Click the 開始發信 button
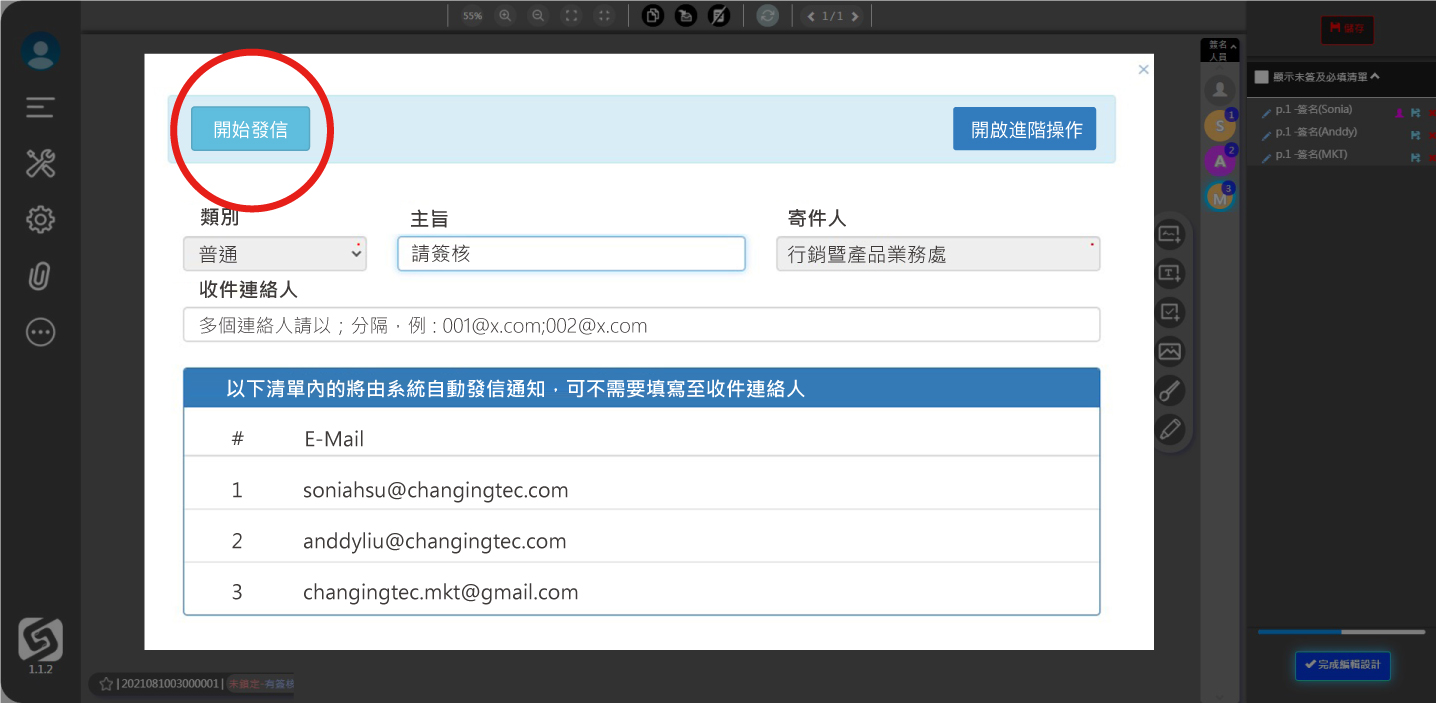The width and height of the screenshot is (1436, 703). click(x=250, y=129)
